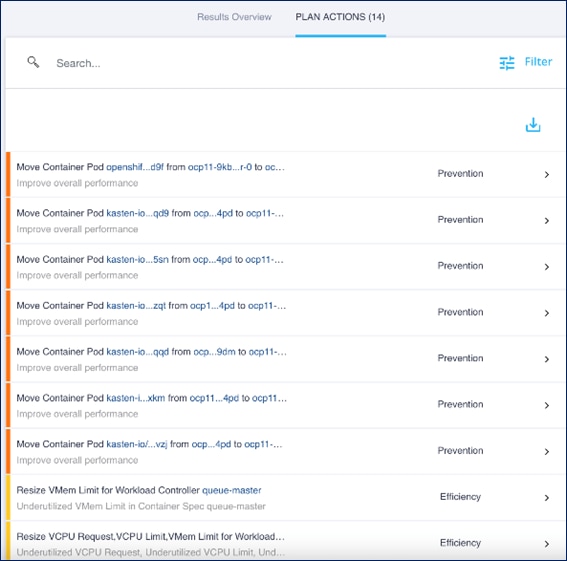Switch to Results Overview tab
This screenshot has height=561, width=567.
pyautogui.click(x=234, y=17)
